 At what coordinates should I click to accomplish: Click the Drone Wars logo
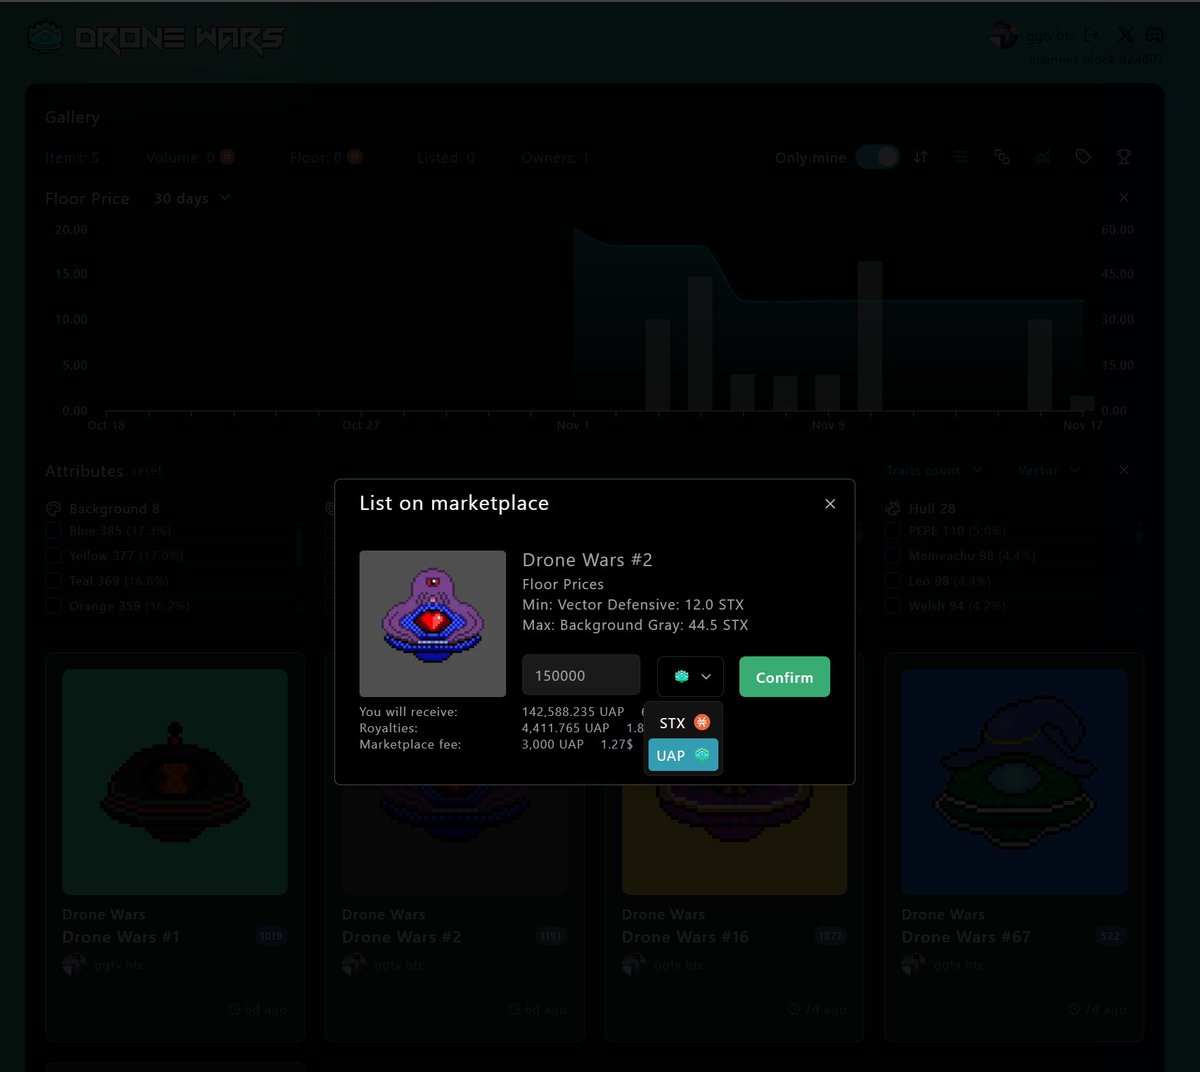[155, 38]
